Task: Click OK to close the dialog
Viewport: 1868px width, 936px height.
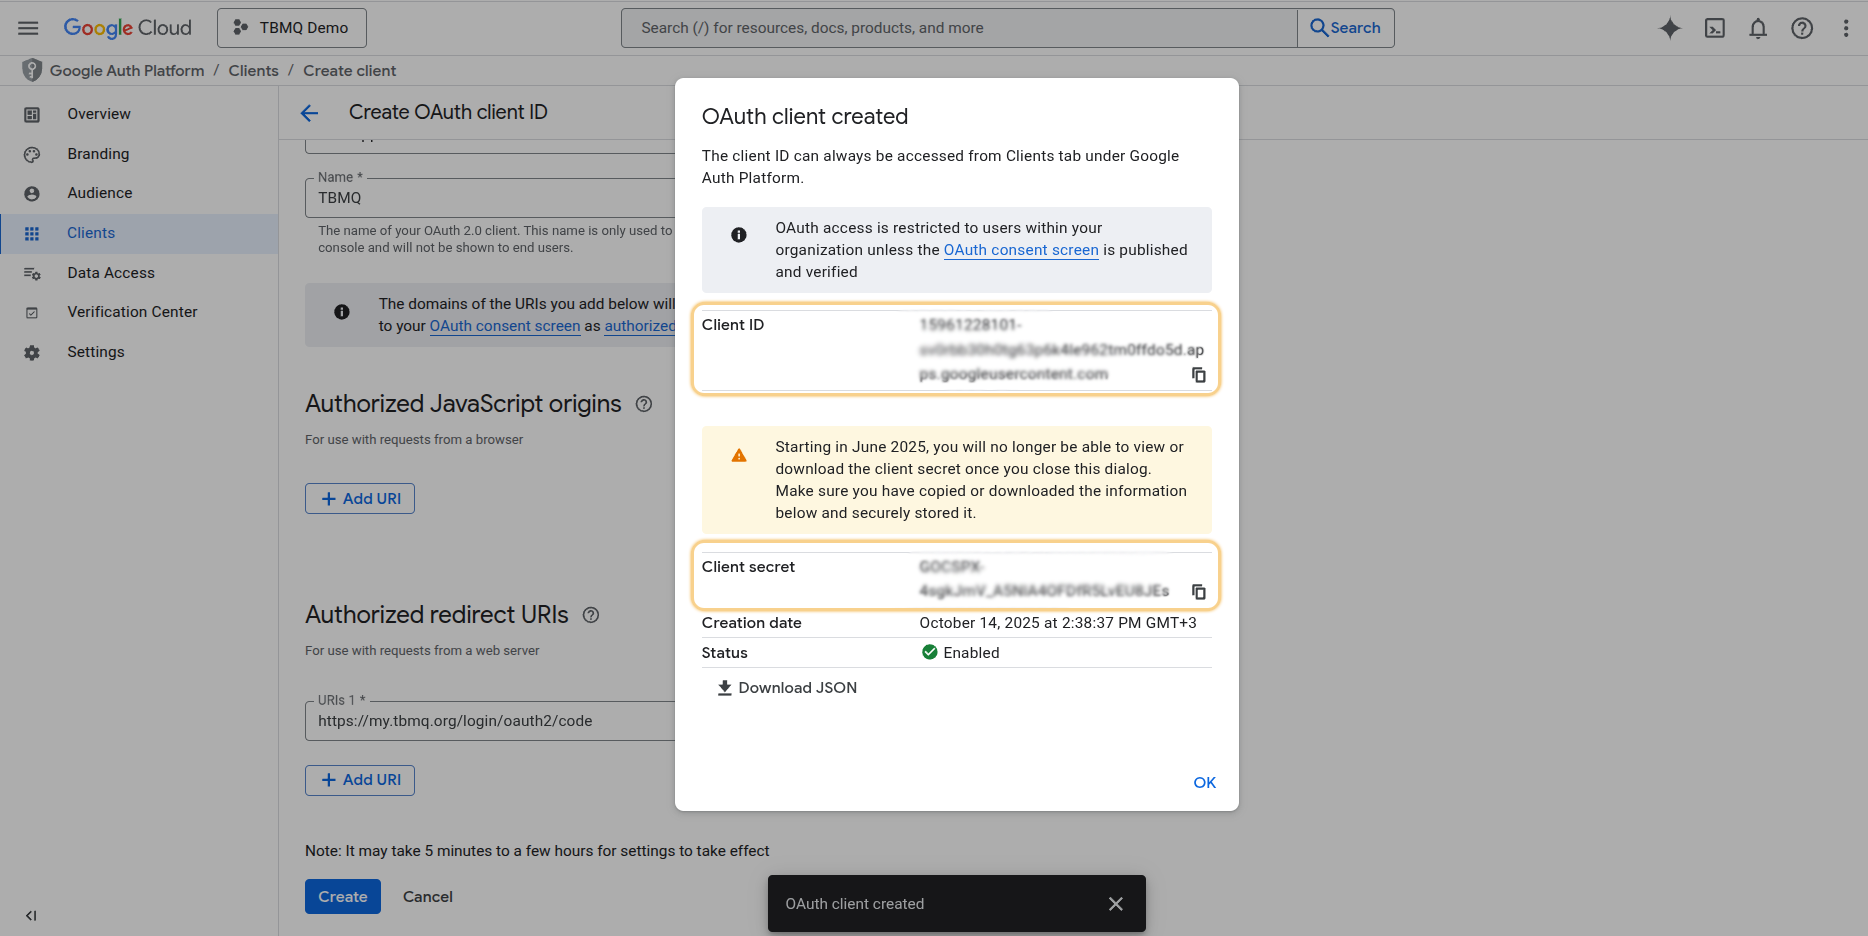Action: point(1204,783)
